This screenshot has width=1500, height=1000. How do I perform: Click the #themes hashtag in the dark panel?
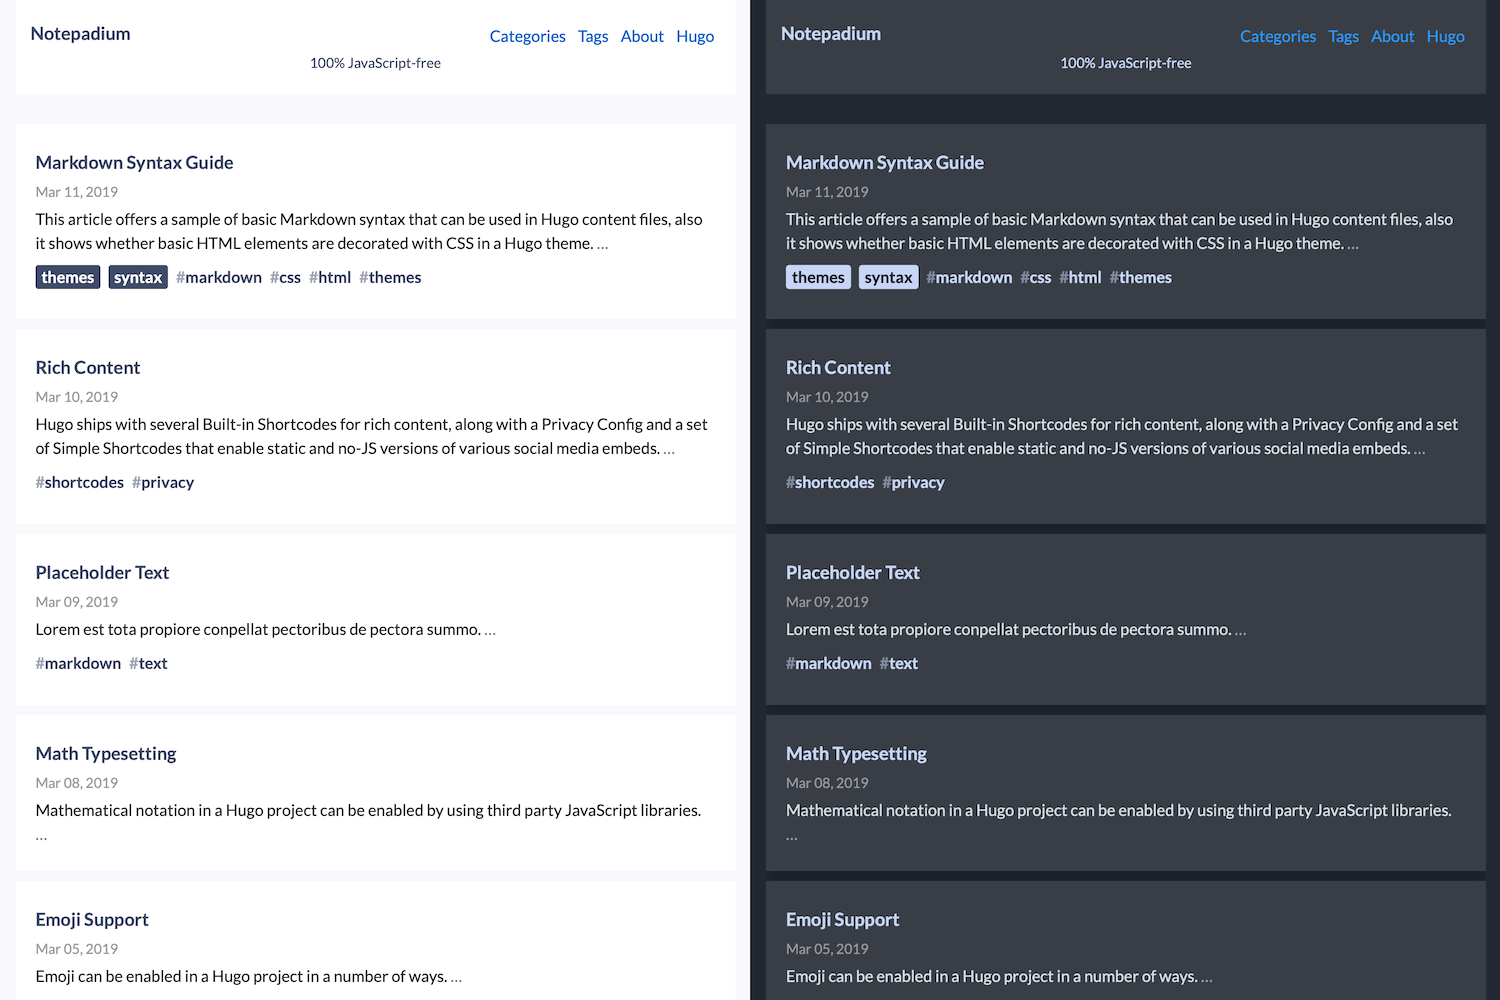click(1141, 277)
